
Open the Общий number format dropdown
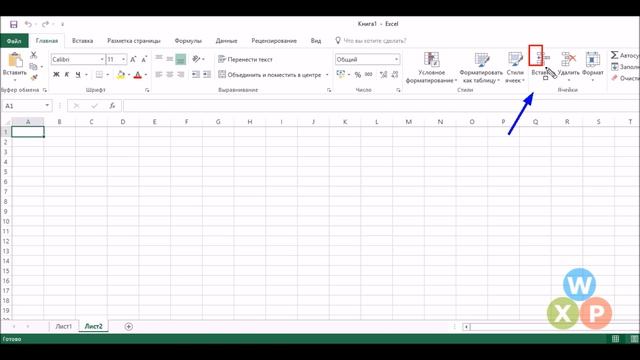coord(396,60)
